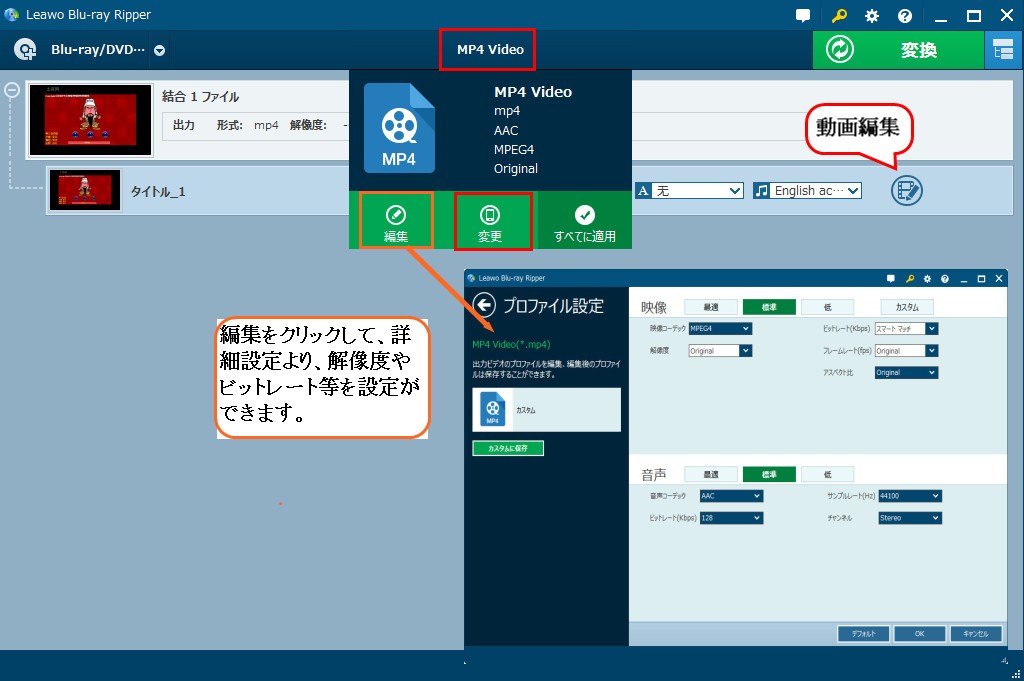Click help icon in プロファイル設定 window title bar
Screen dimensions: 1024x681
point(944,279)
